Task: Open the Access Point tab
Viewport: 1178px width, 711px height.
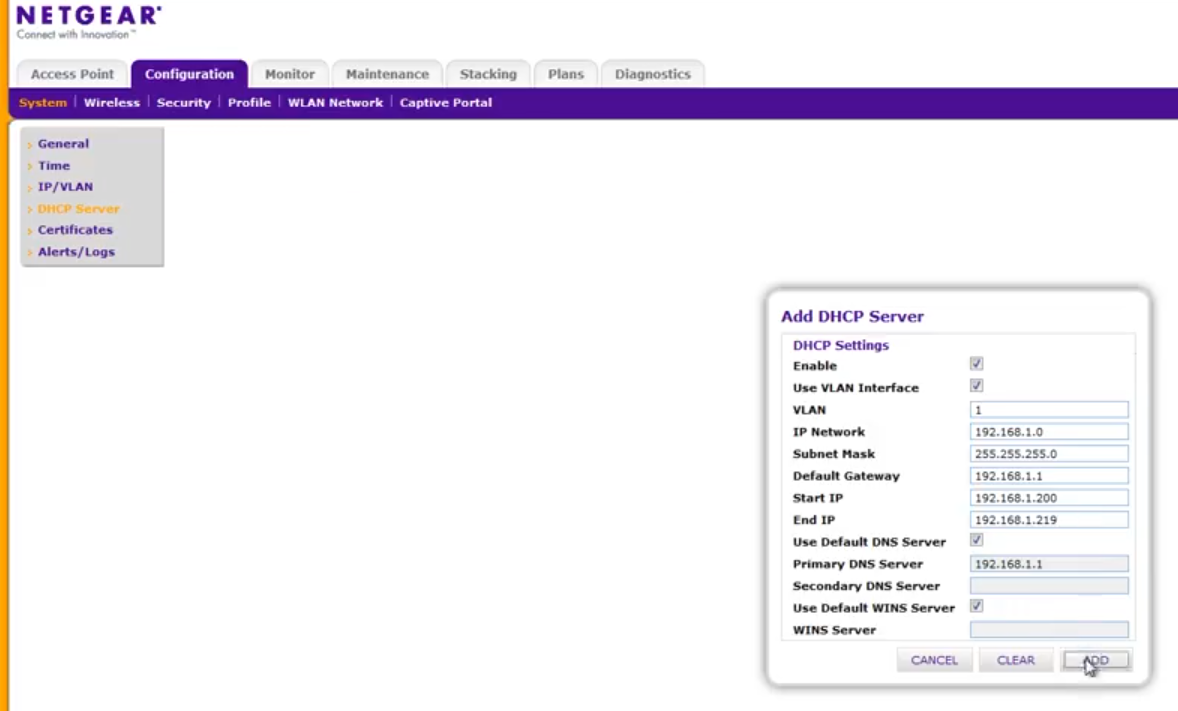Action: click(72, 74)
